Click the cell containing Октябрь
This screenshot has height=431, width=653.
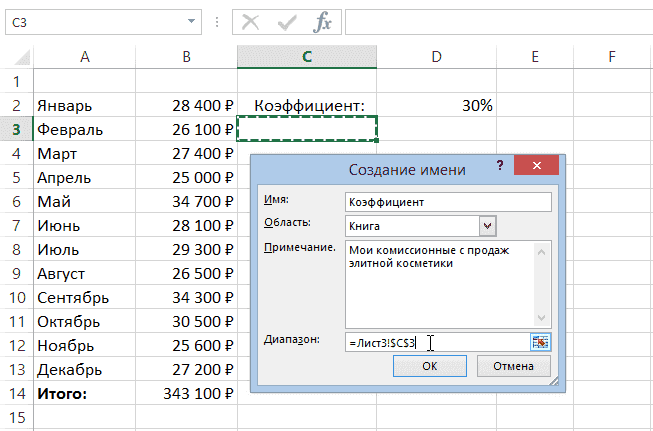click(x=85, y=321)
